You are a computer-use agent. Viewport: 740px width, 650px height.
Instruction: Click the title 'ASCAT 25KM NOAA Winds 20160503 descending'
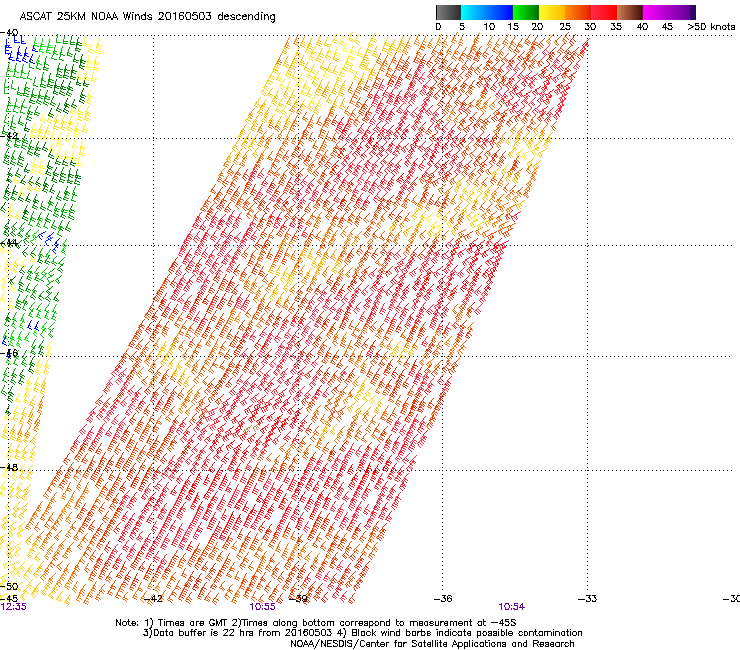[x=147, y=17]
